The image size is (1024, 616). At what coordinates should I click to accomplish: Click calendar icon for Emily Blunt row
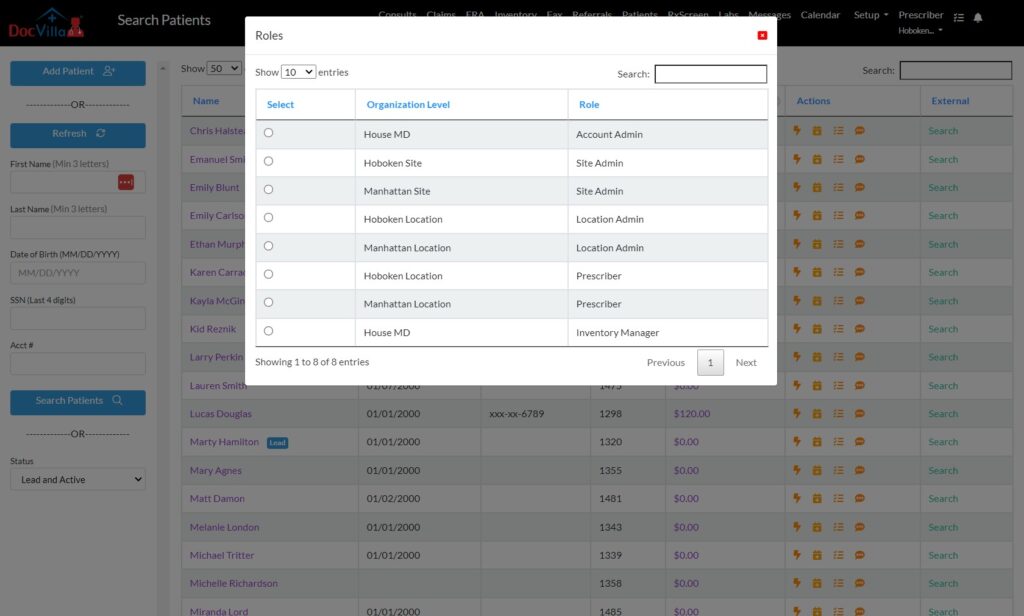(817, 187)
